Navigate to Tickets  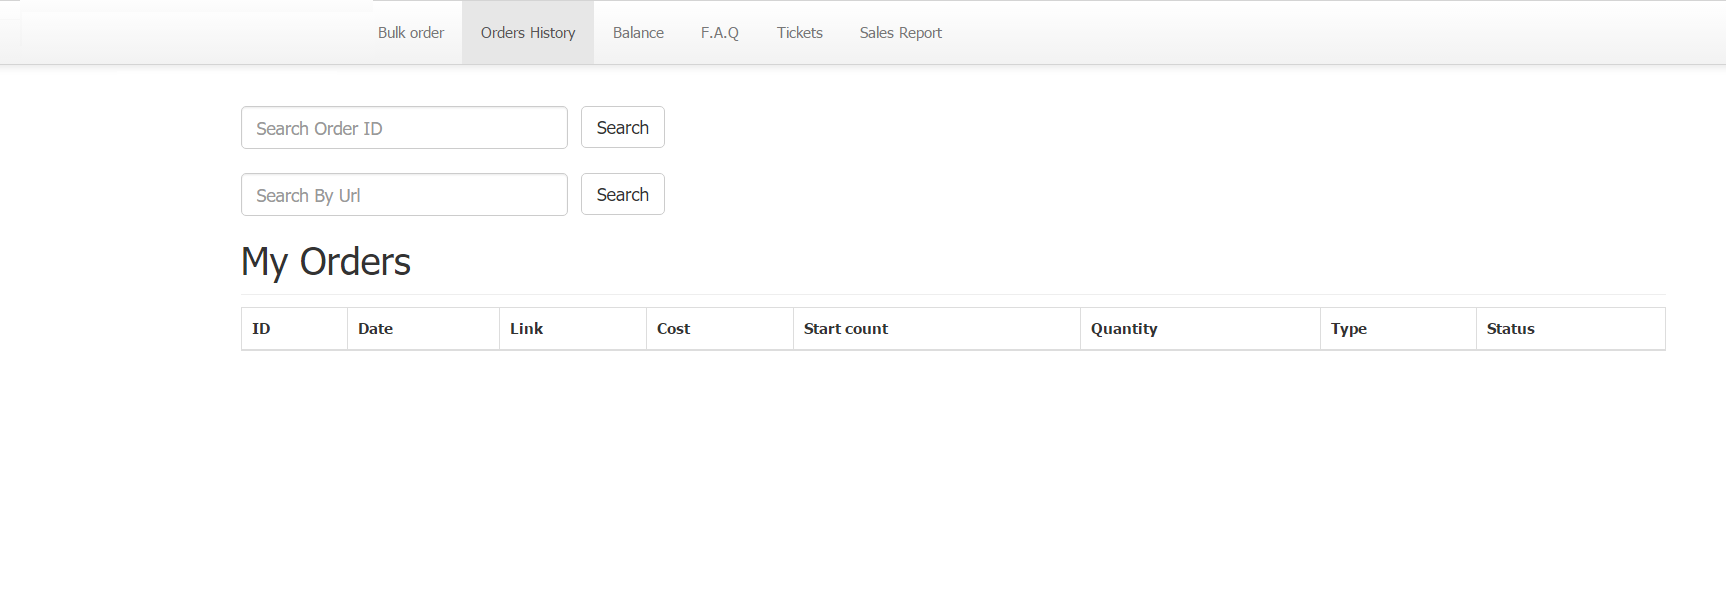(799, 33)
